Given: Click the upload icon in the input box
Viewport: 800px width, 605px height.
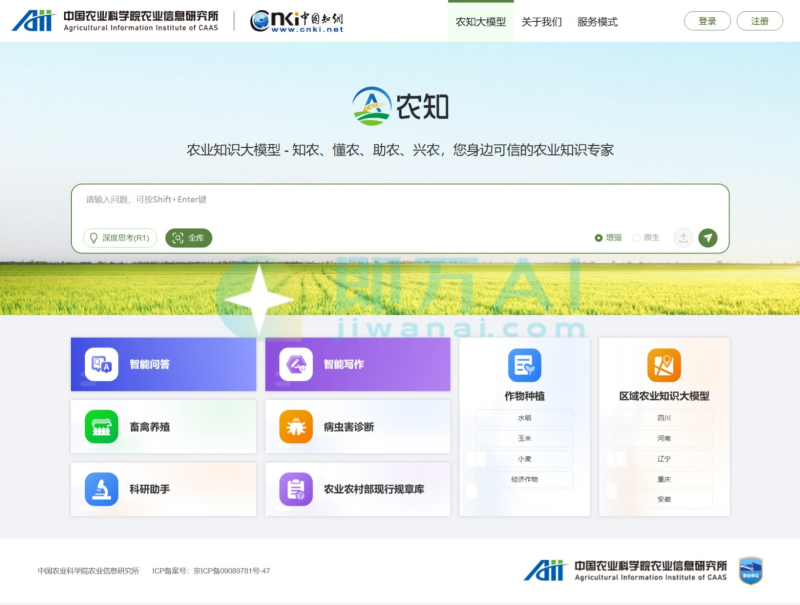Looking at the screenshot, I should coord(683,238).
